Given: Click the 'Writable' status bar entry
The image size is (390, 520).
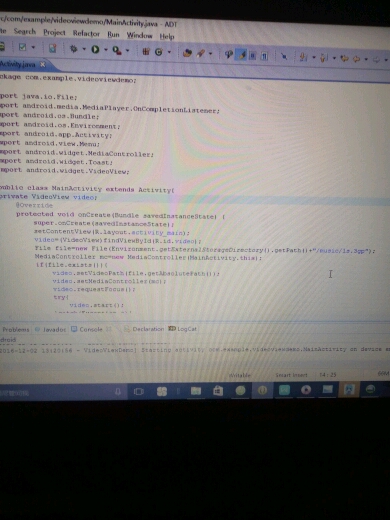Looking at the screenshot, I should (240, 375).
